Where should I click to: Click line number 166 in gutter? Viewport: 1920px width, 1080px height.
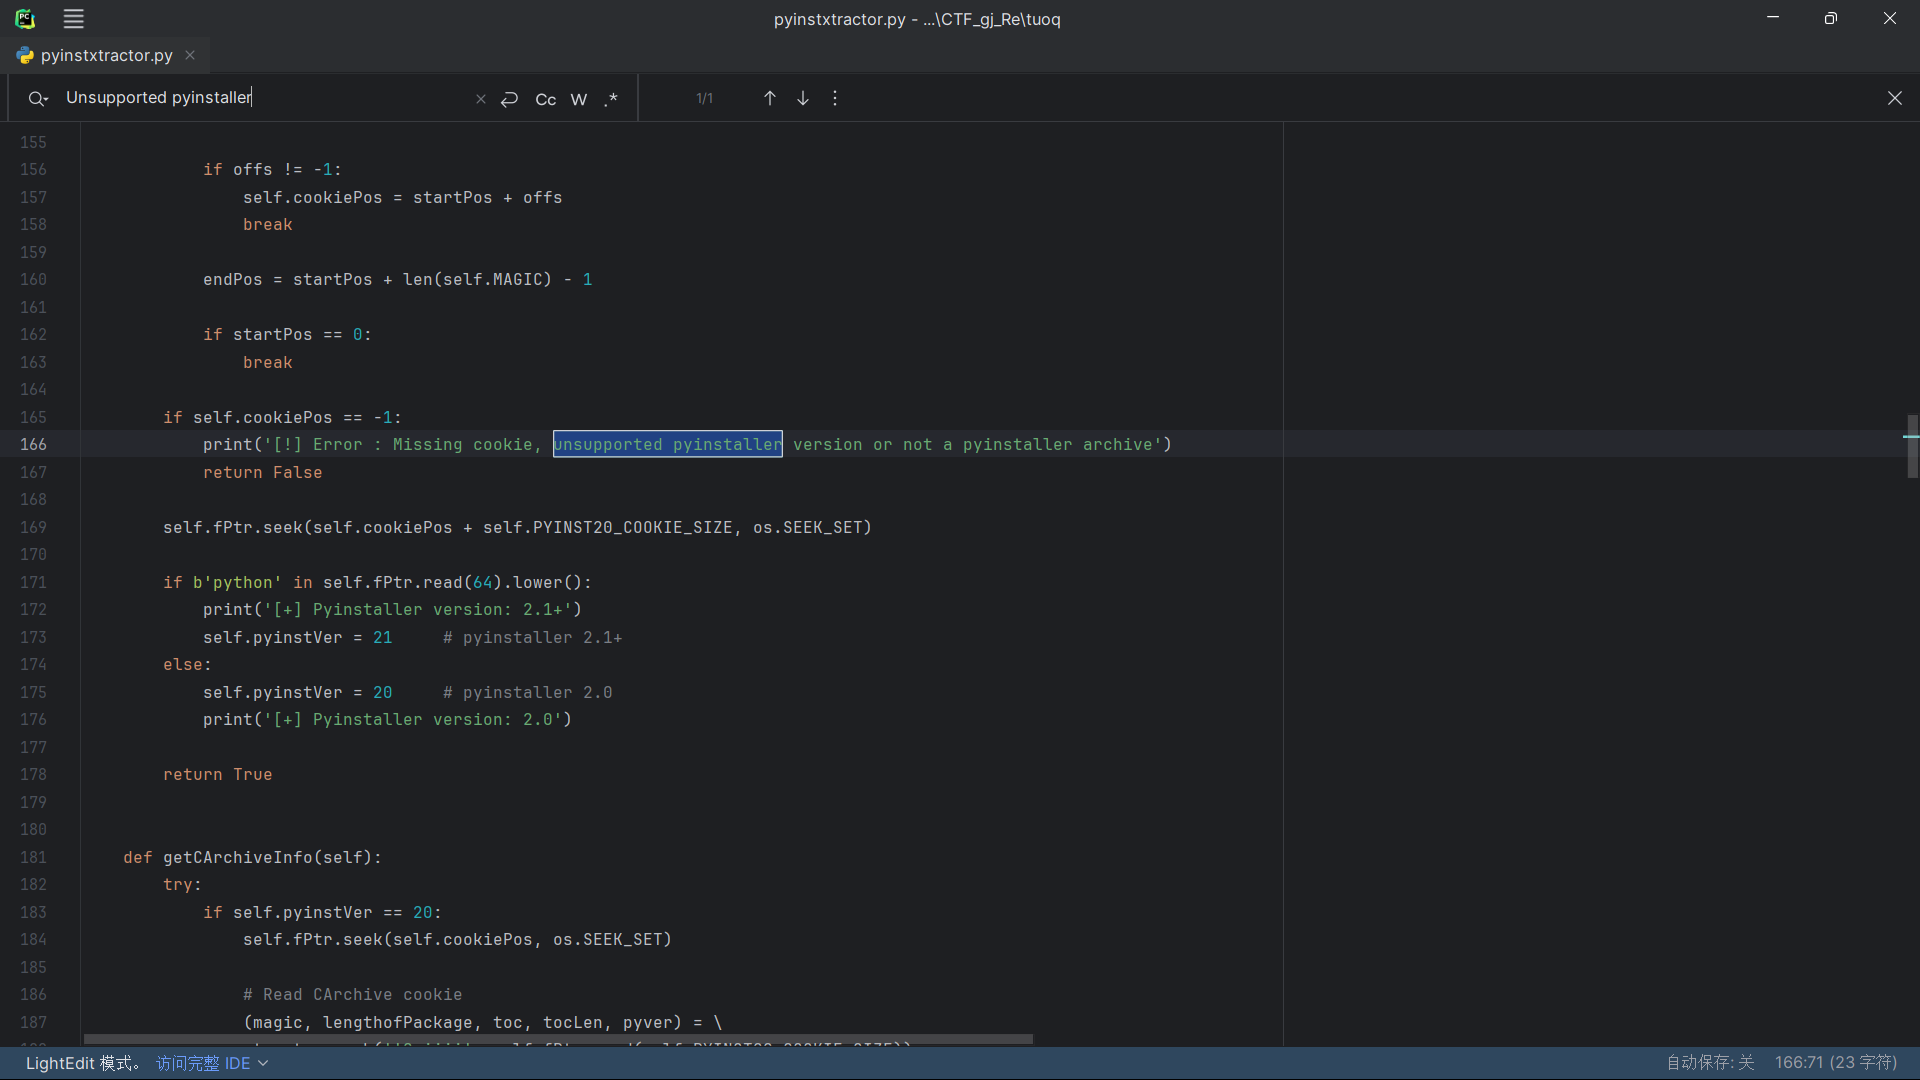(33, 444)
